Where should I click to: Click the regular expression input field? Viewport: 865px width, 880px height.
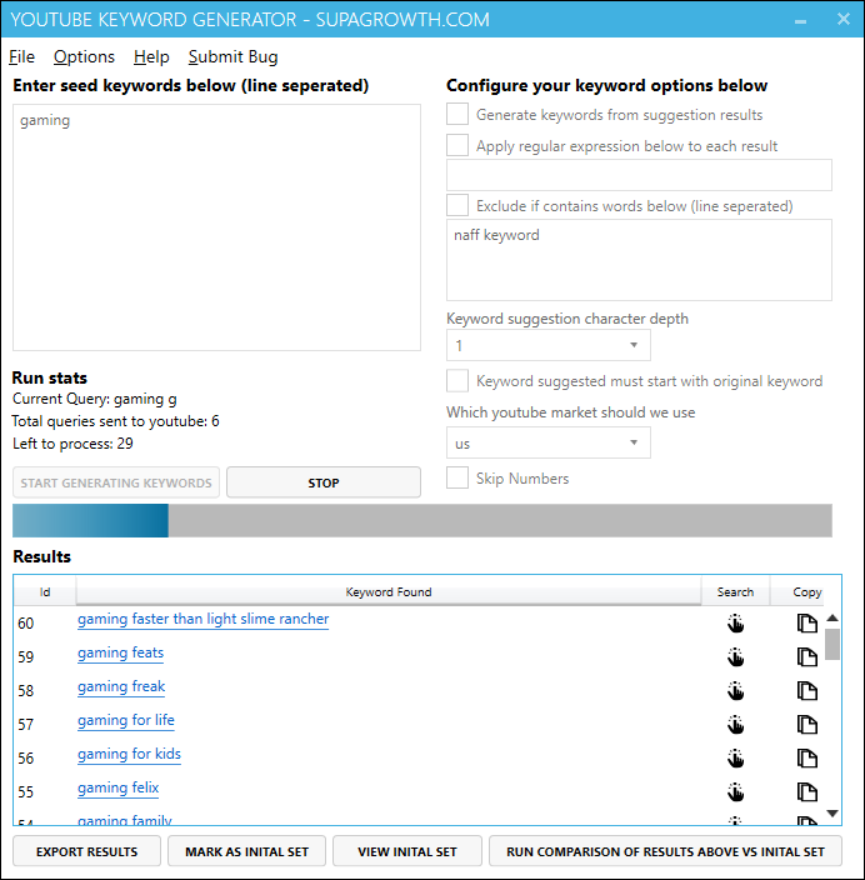(x=639, y=175)
